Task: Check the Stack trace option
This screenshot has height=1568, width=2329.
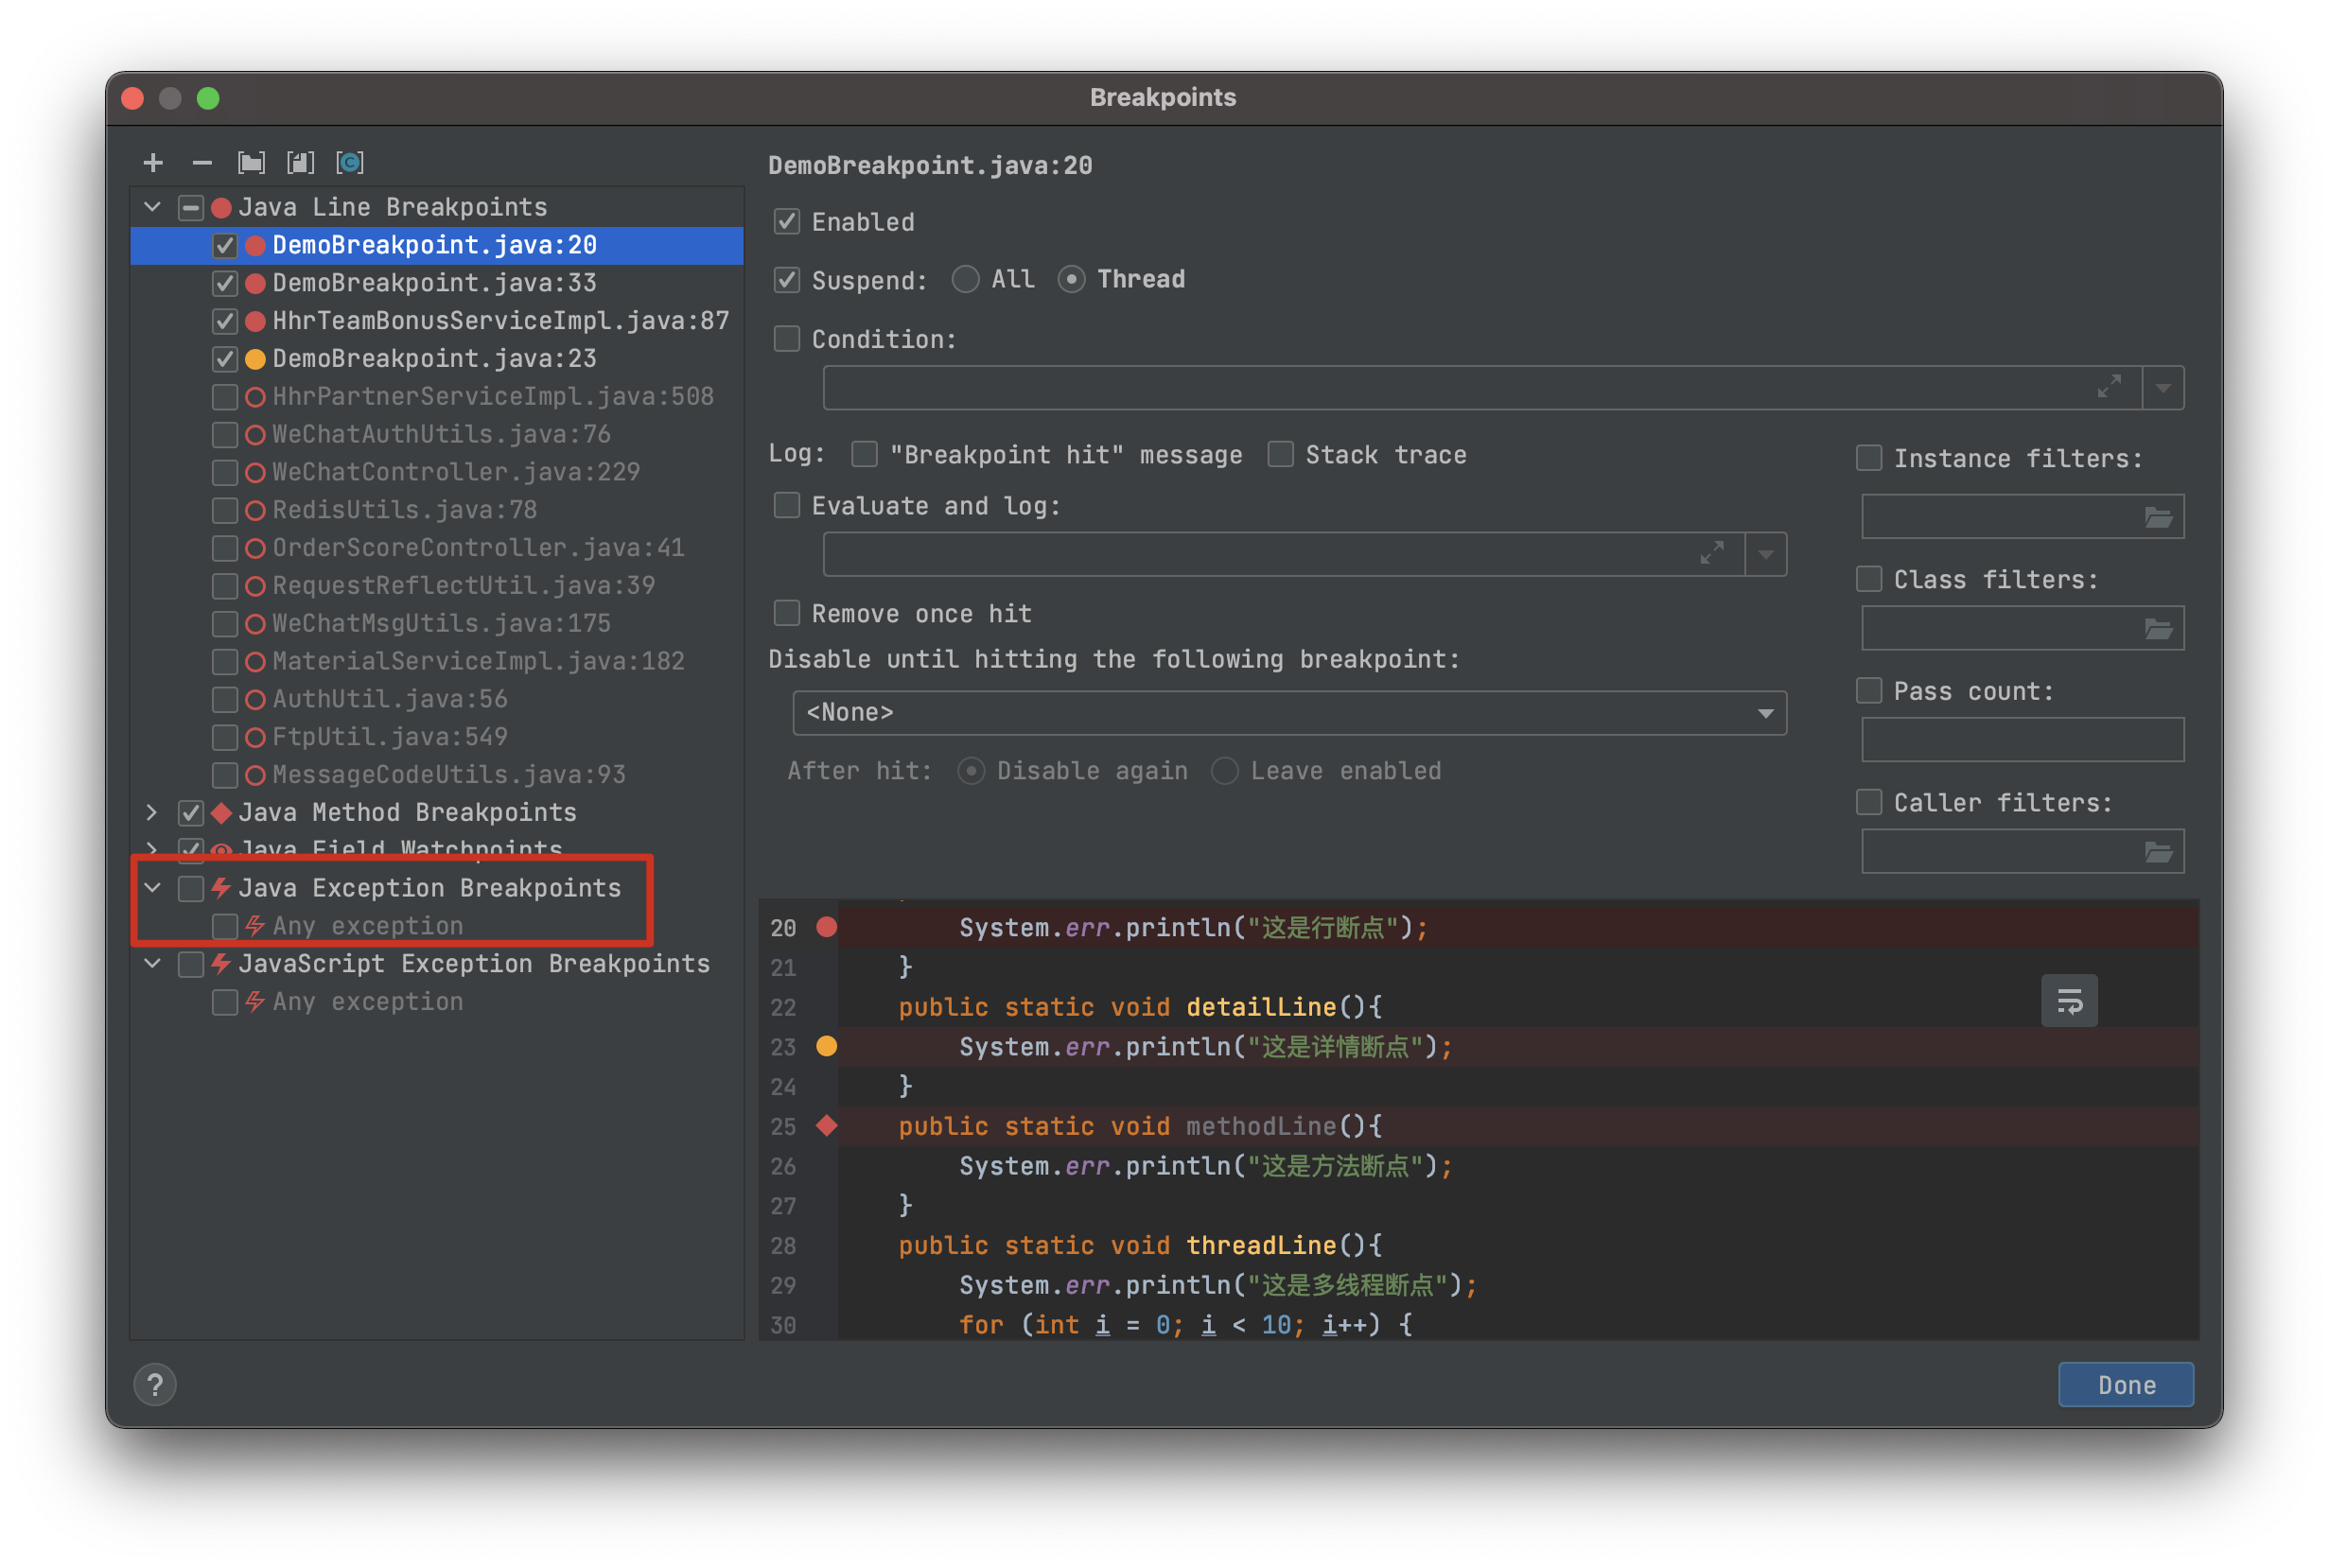Action: pos(1280,454)
